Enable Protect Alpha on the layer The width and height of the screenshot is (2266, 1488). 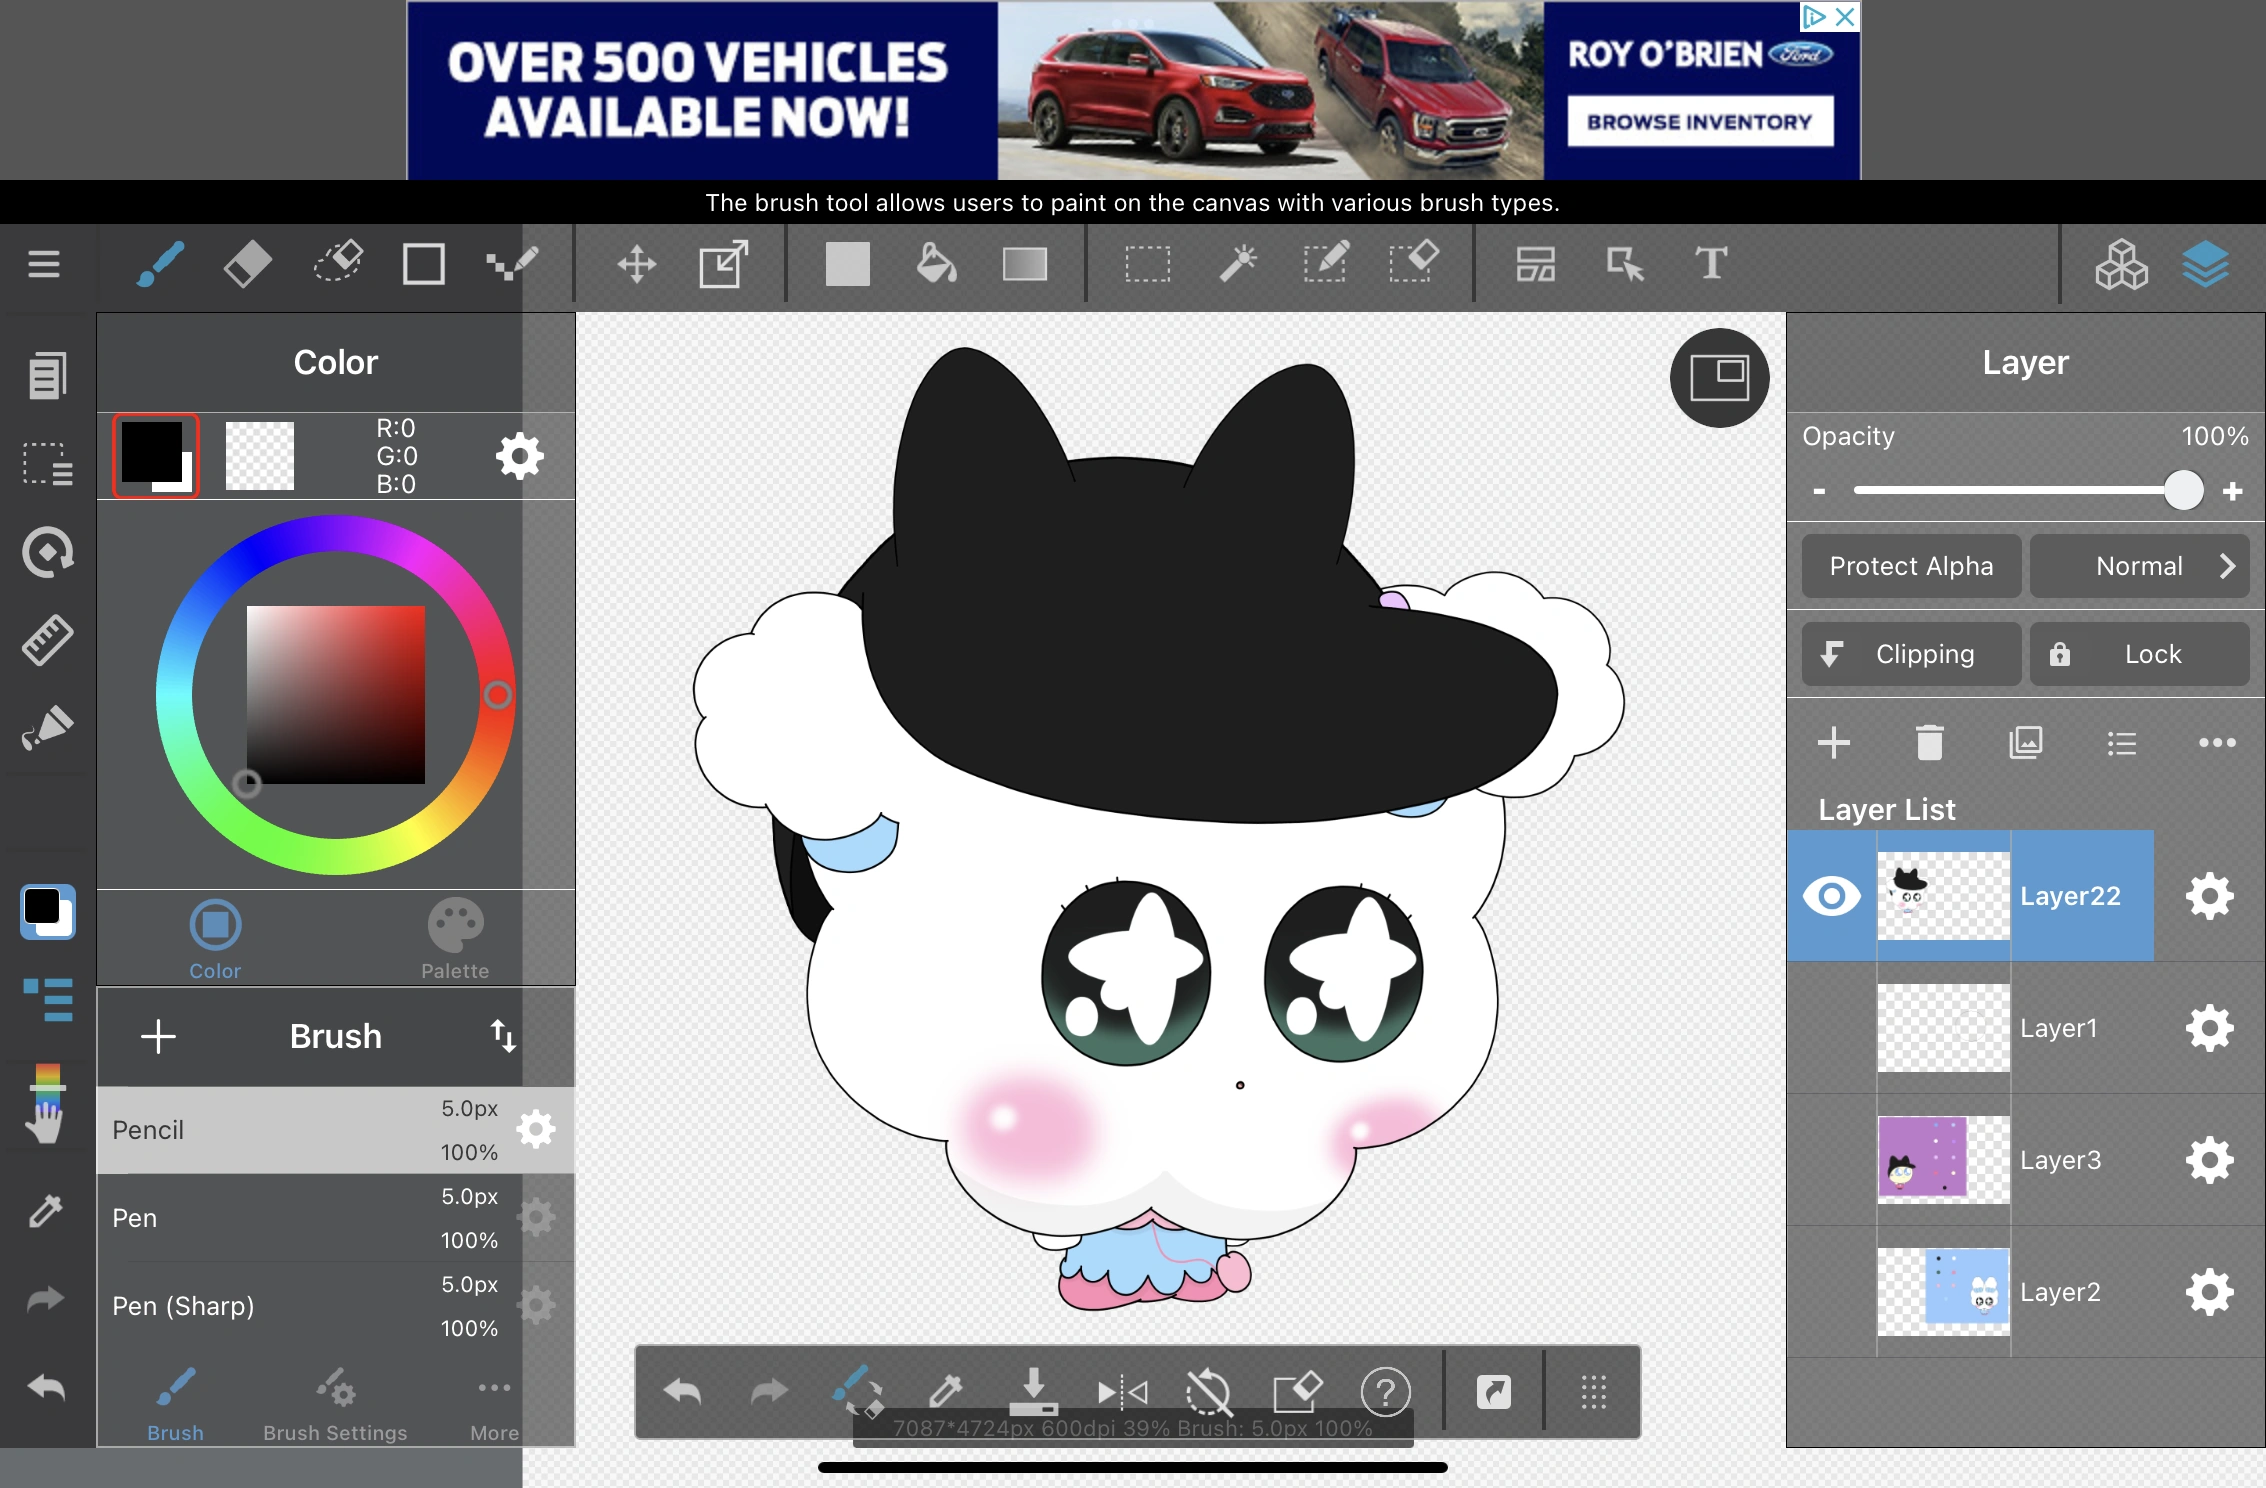[1910, 566]
